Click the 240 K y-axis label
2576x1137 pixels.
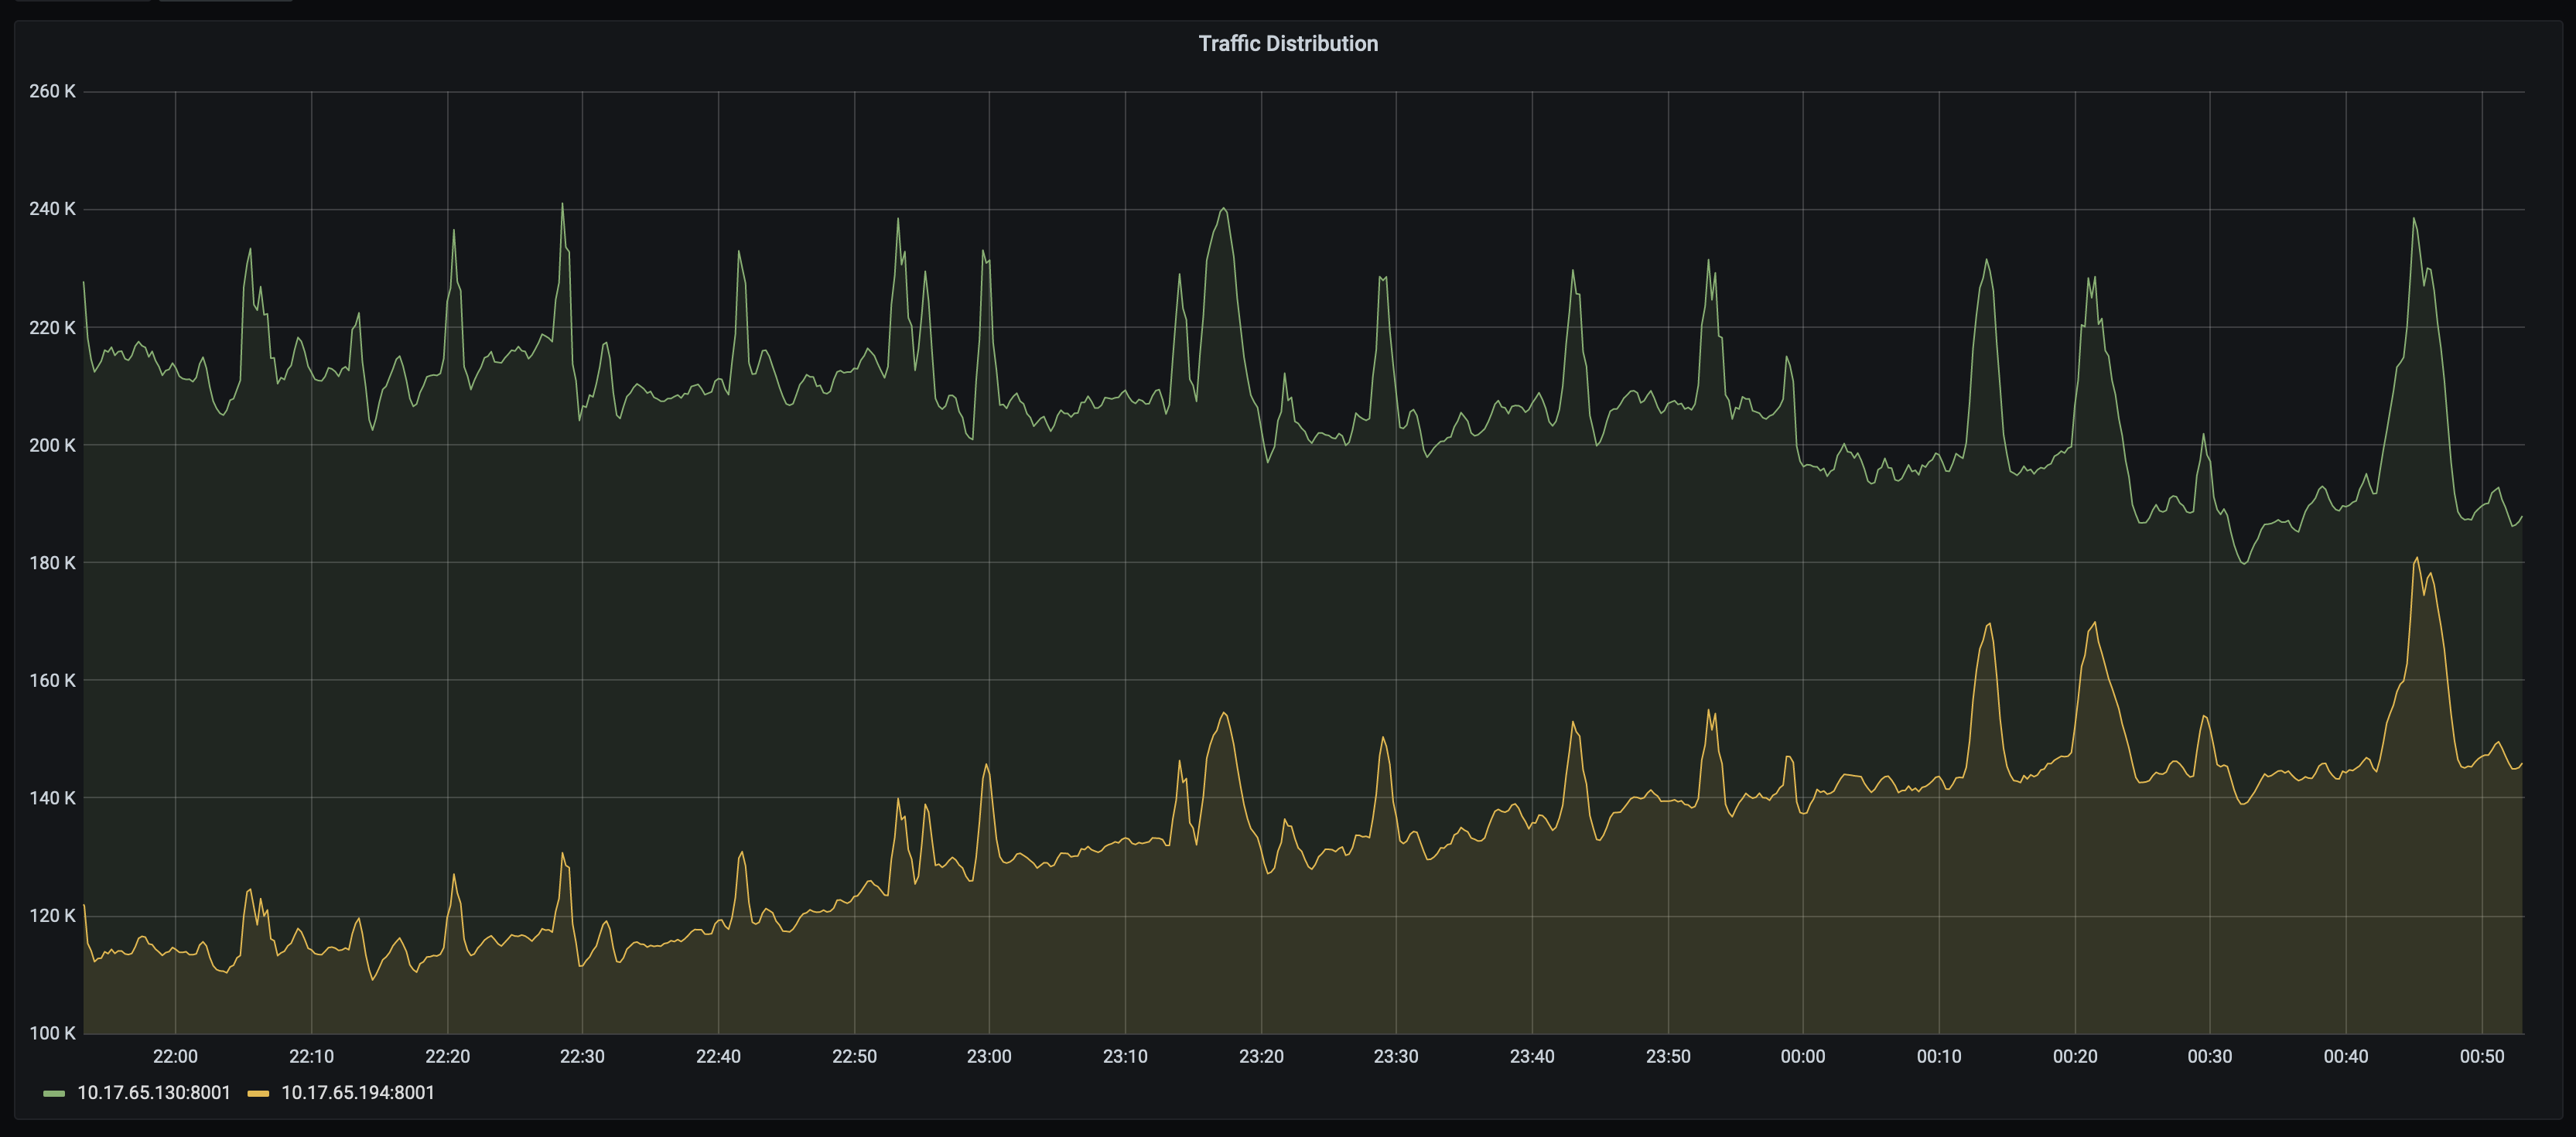pos(52,209)
